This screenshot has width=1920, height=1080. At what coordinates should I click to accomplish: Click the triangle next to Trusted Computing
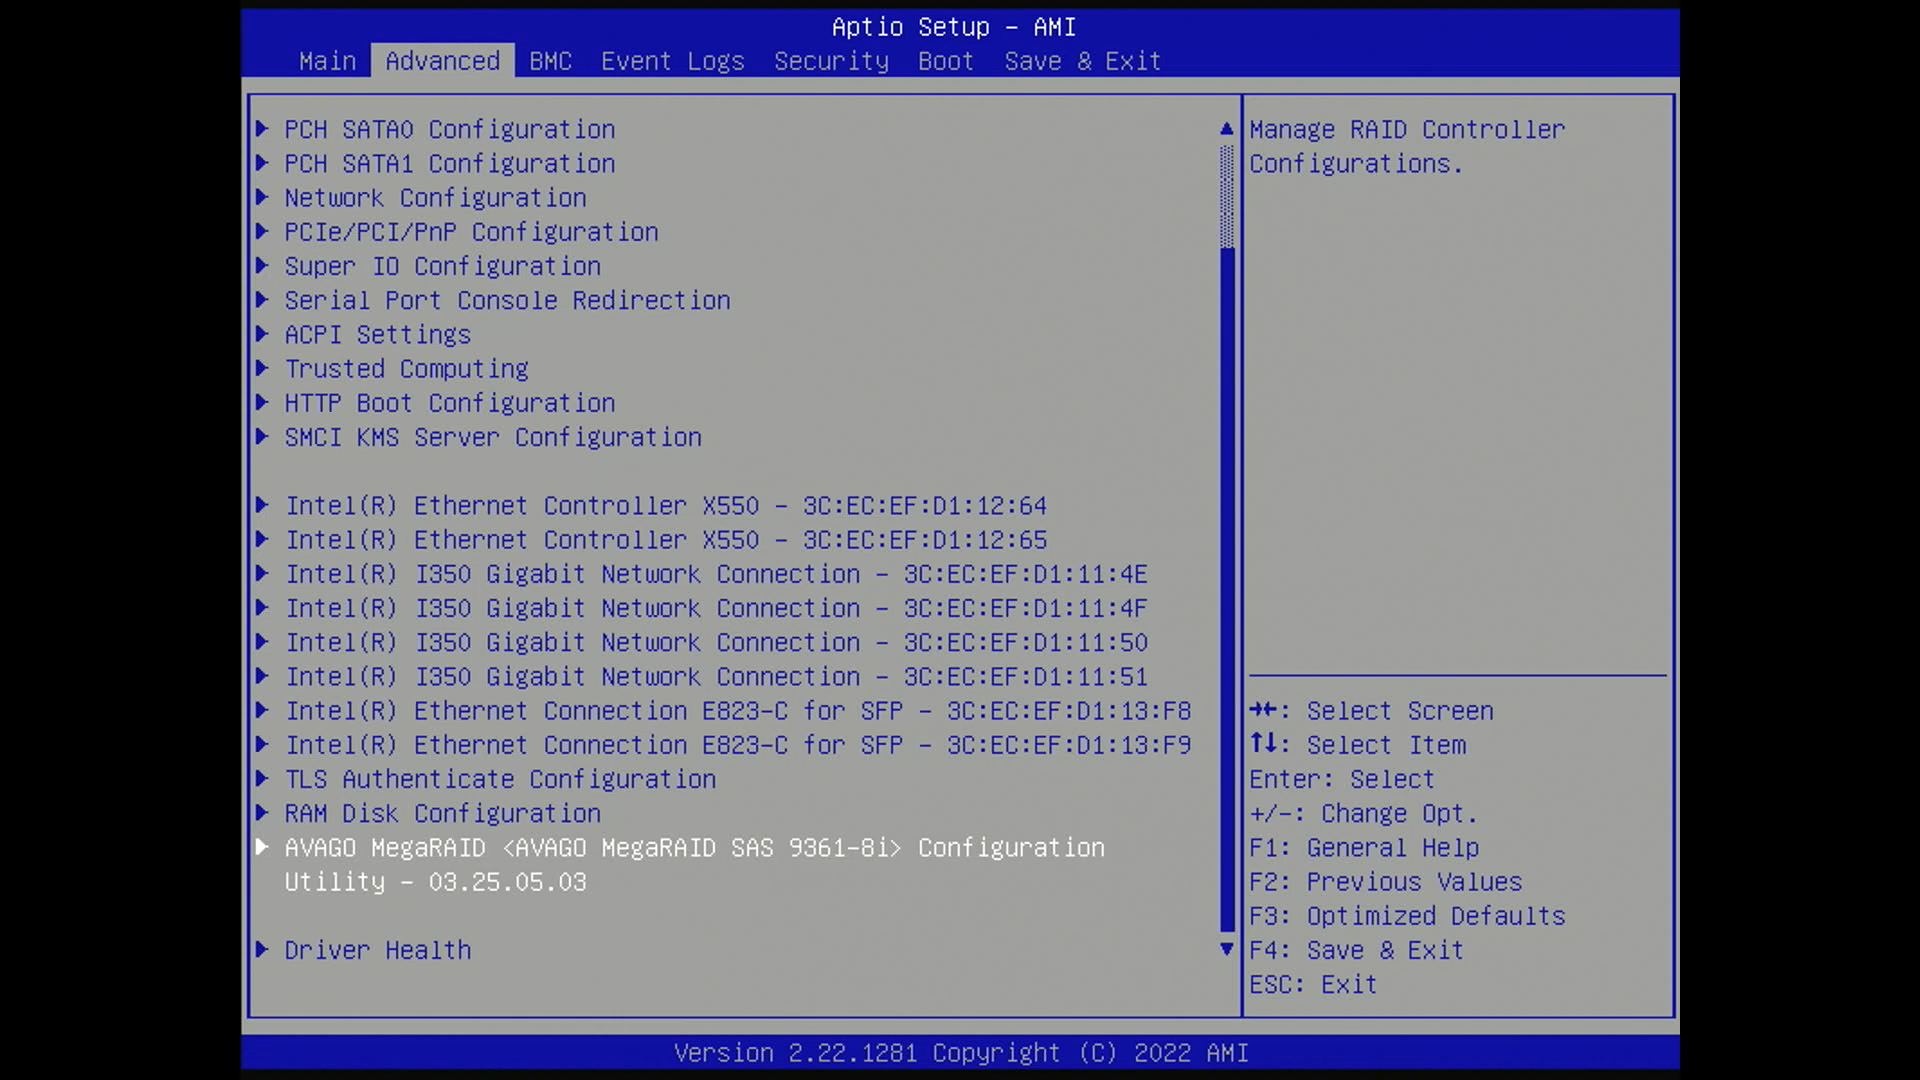pyautogui.click(x=262, y=368)
